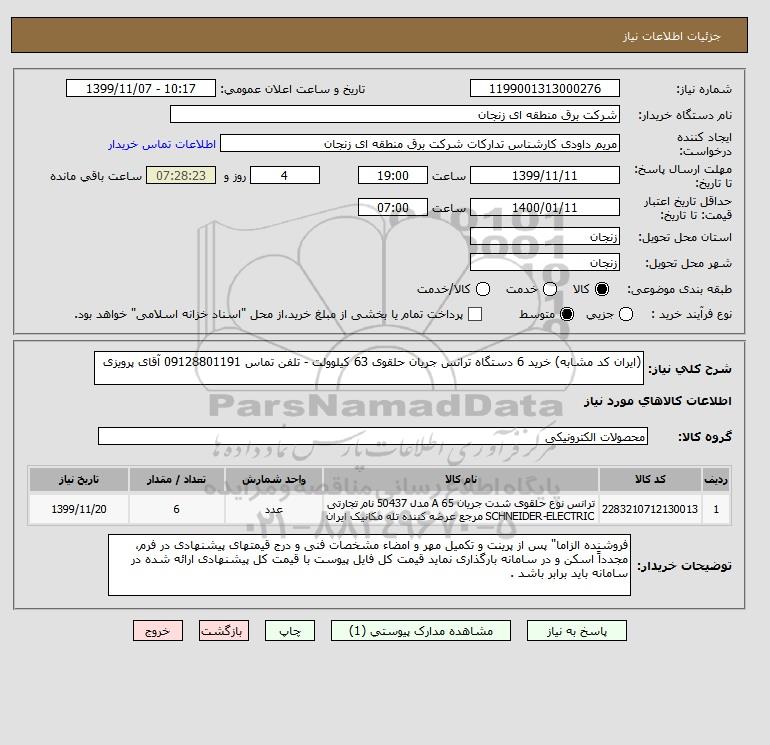The image size is (770, 745).
Task: Click the deadline hour field 19:00
Action: point(393,175)
